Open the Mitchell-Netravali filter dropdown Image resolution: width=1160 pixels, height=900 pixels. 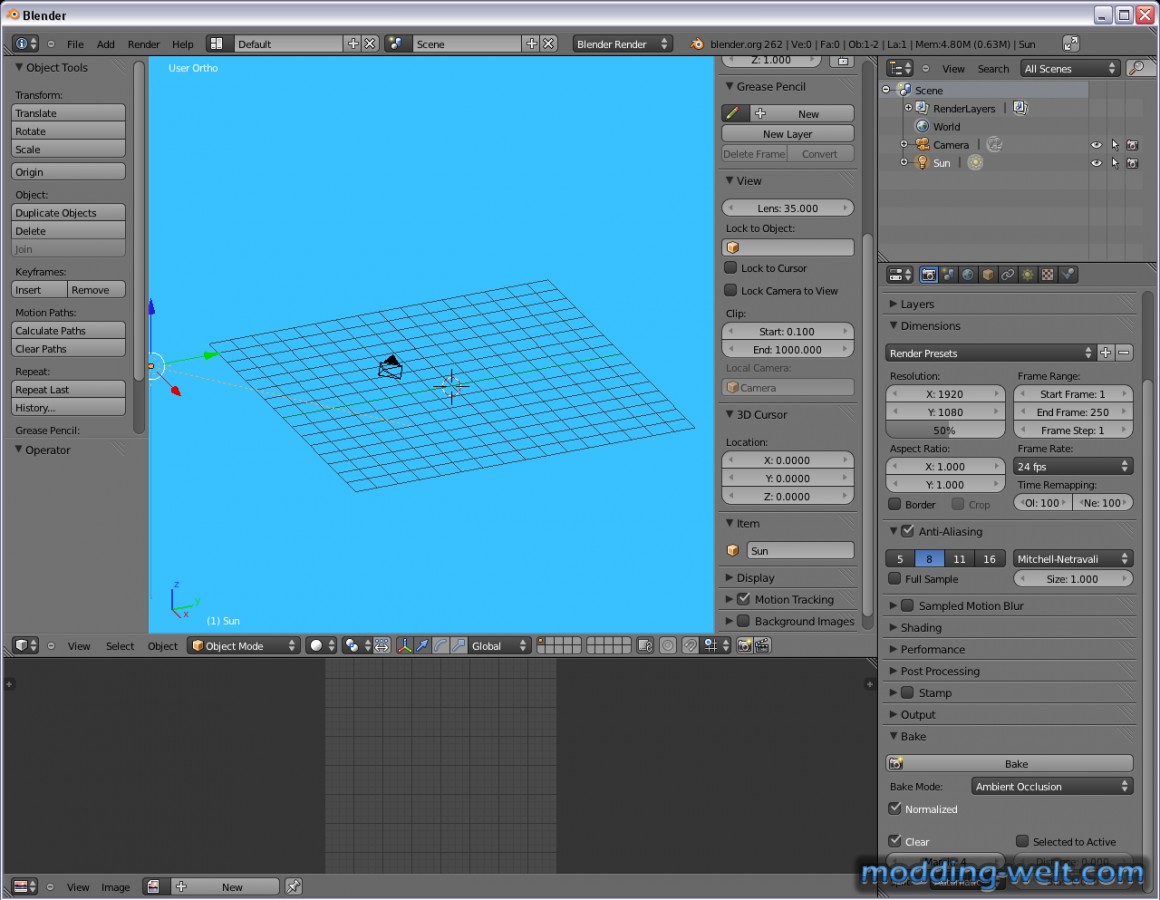tap(1073, 558)
